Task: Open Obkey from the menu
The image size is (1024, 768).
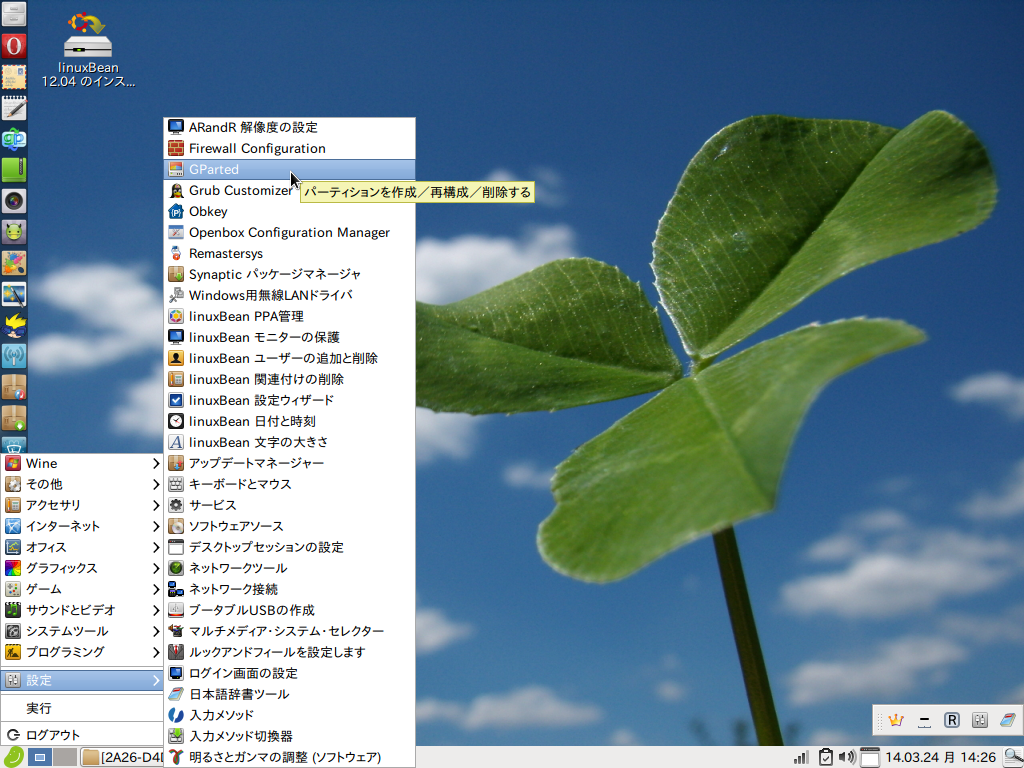Action: pos(289,212)
